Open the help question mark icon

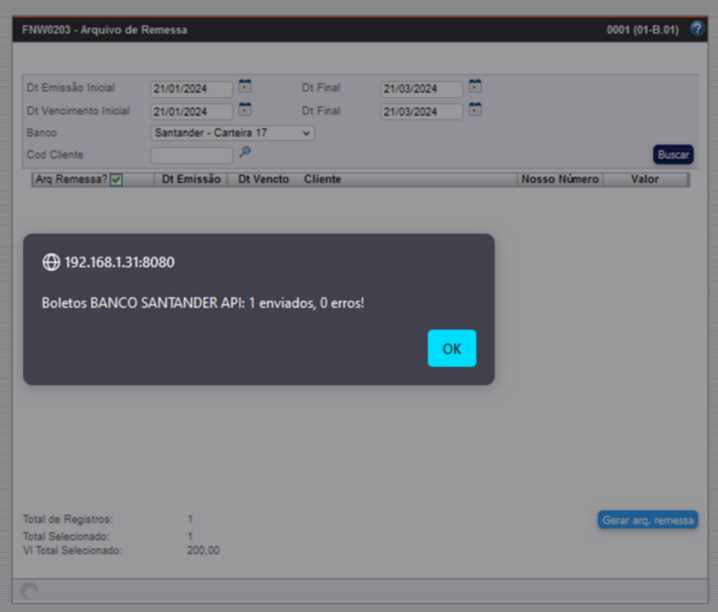(697, 29)
